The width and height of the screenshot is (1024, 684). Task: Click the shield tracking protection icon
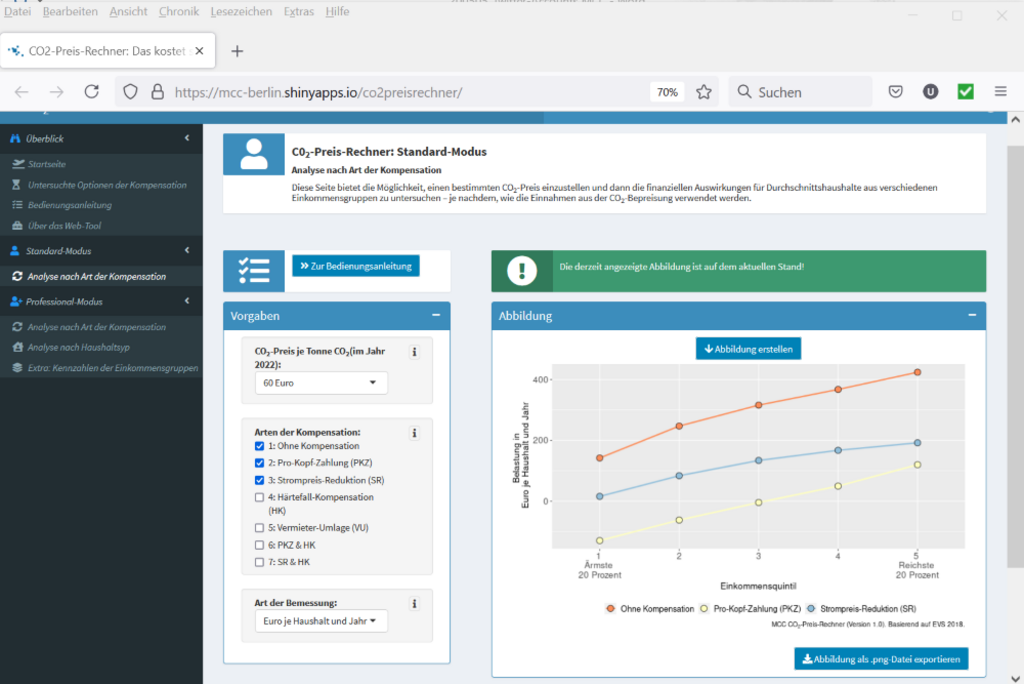click(131, 92)
